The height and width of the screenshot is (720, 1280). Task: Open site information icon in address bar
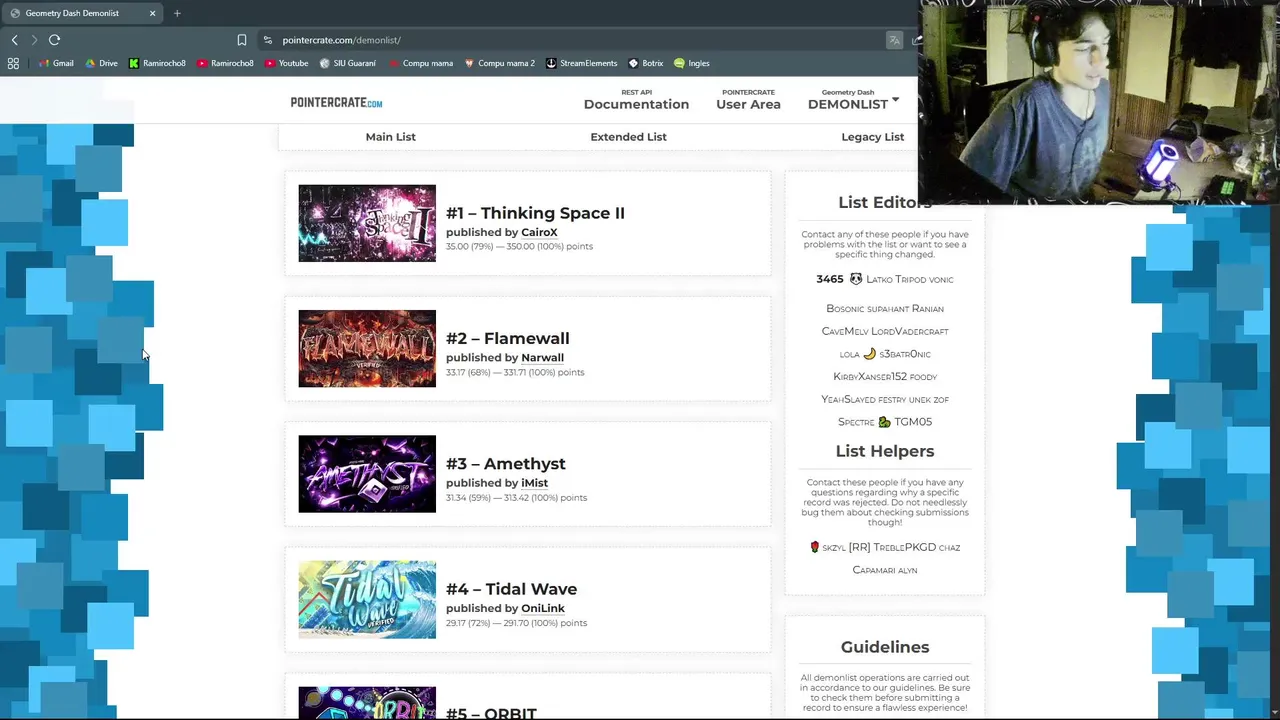click(x=268, y=40)
